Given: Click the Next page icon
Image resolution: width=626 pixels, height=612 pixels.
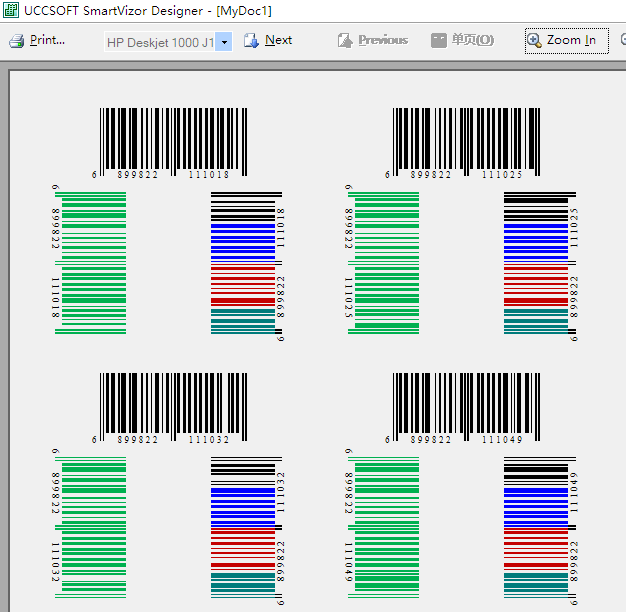Looking at the screenshot, I should click(x=251, y=41).
